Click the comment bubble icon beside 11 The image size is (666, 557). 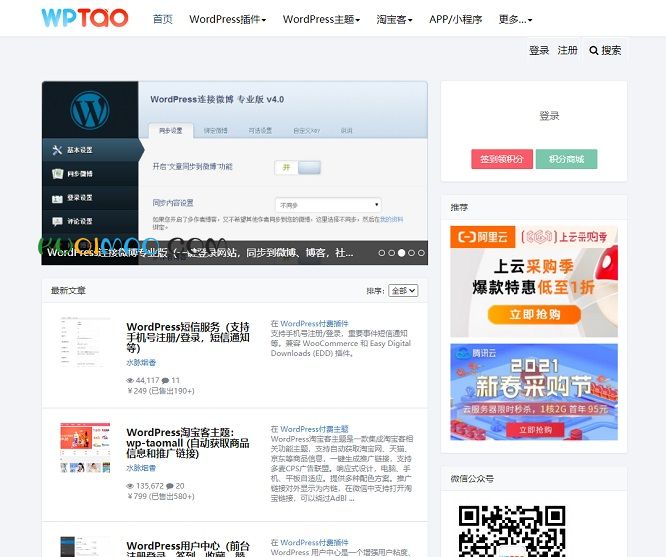165,380
